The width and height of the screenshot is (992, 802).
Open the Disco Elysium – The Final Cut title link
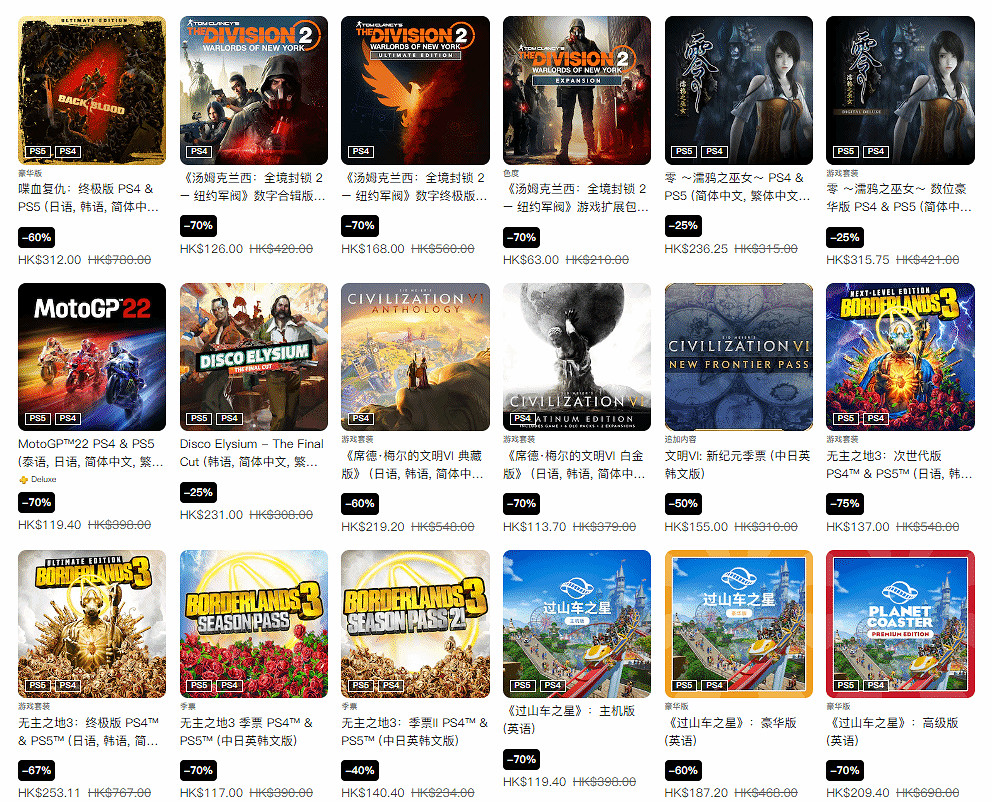(x=252, y=453)
